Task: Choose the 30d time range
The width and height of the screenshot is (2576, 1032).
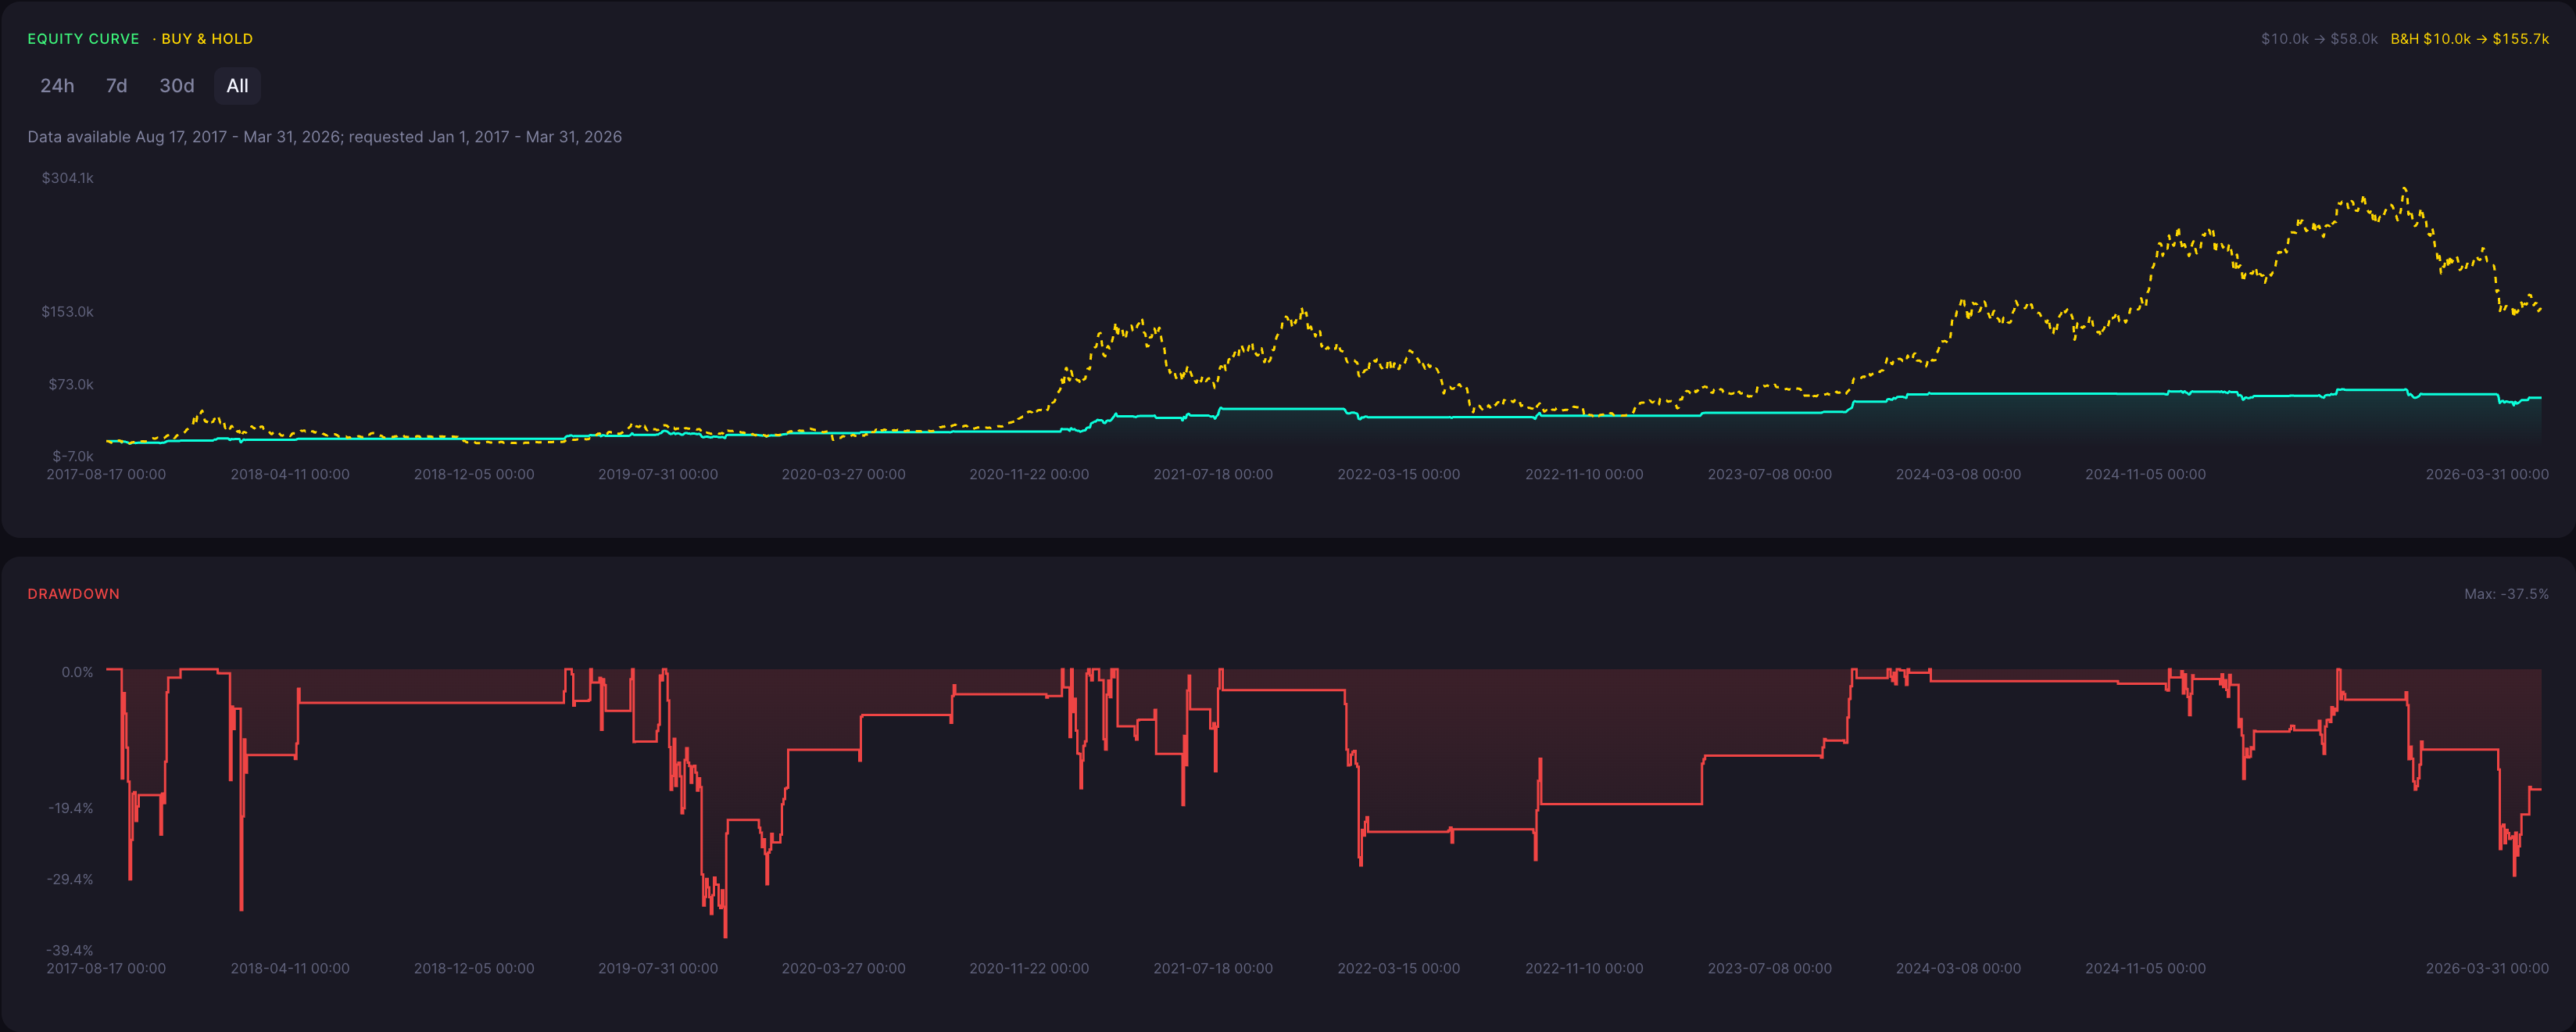Action: (177, 86)
